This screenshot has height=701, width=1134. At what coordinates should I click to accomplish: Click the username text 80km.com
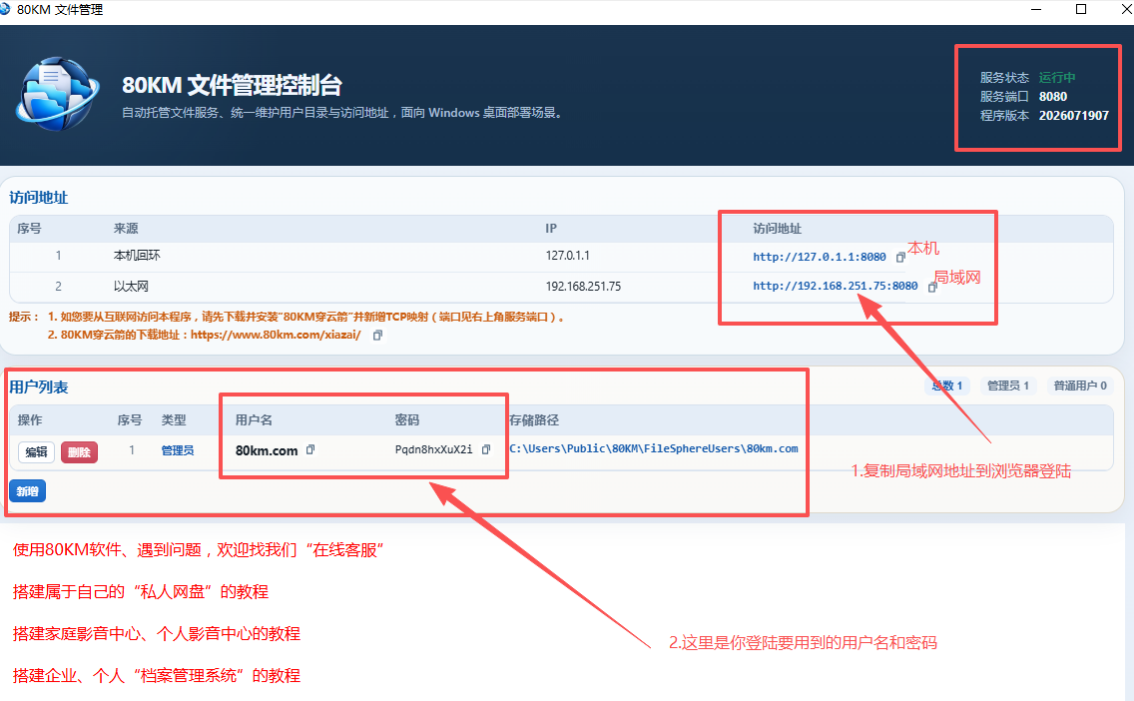[x=266, y=451]
